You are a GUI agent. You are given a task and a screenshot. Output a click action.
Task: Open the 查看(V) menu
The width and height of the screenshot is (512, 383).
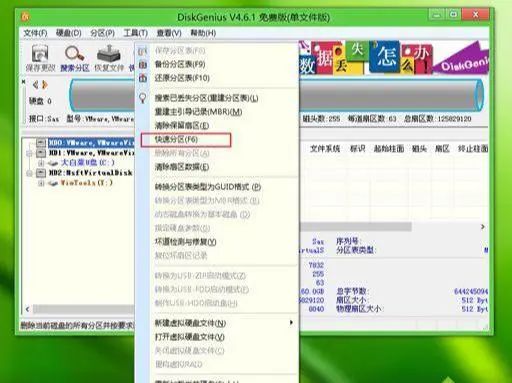169,33
